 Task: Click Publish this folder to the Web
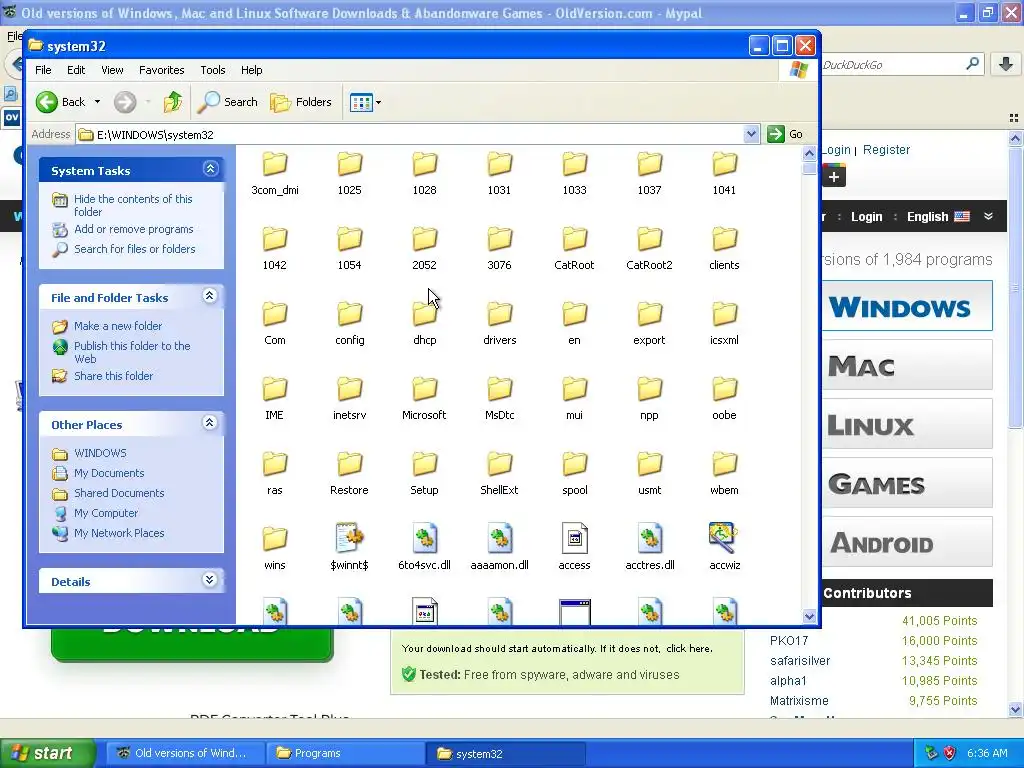click(132, 352)
